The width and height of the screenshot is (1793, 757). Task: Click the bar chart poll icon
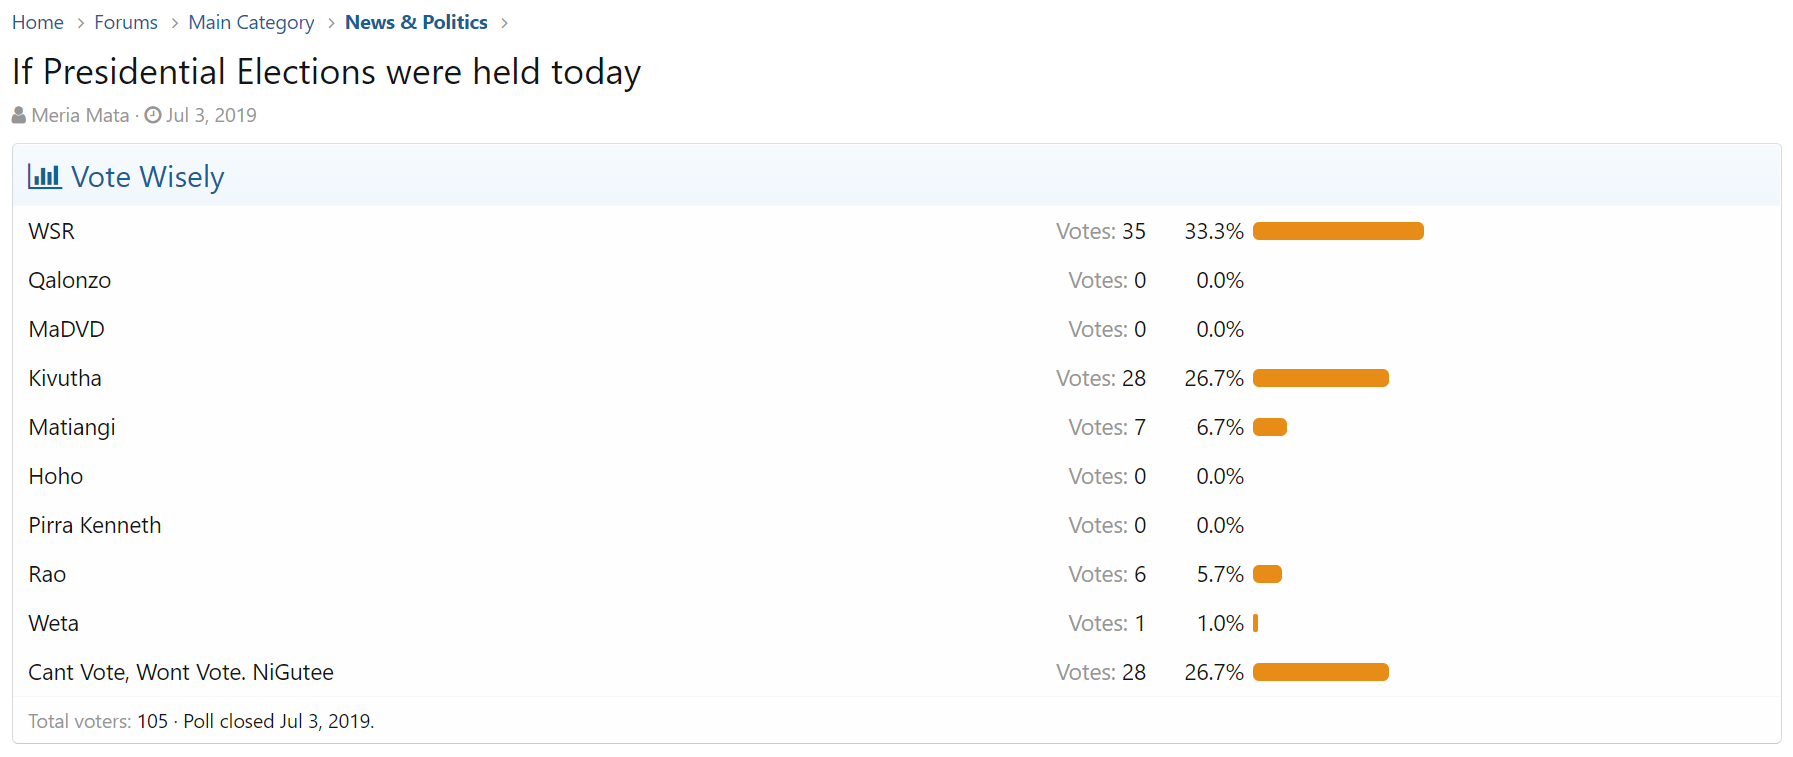pos(44,177)
